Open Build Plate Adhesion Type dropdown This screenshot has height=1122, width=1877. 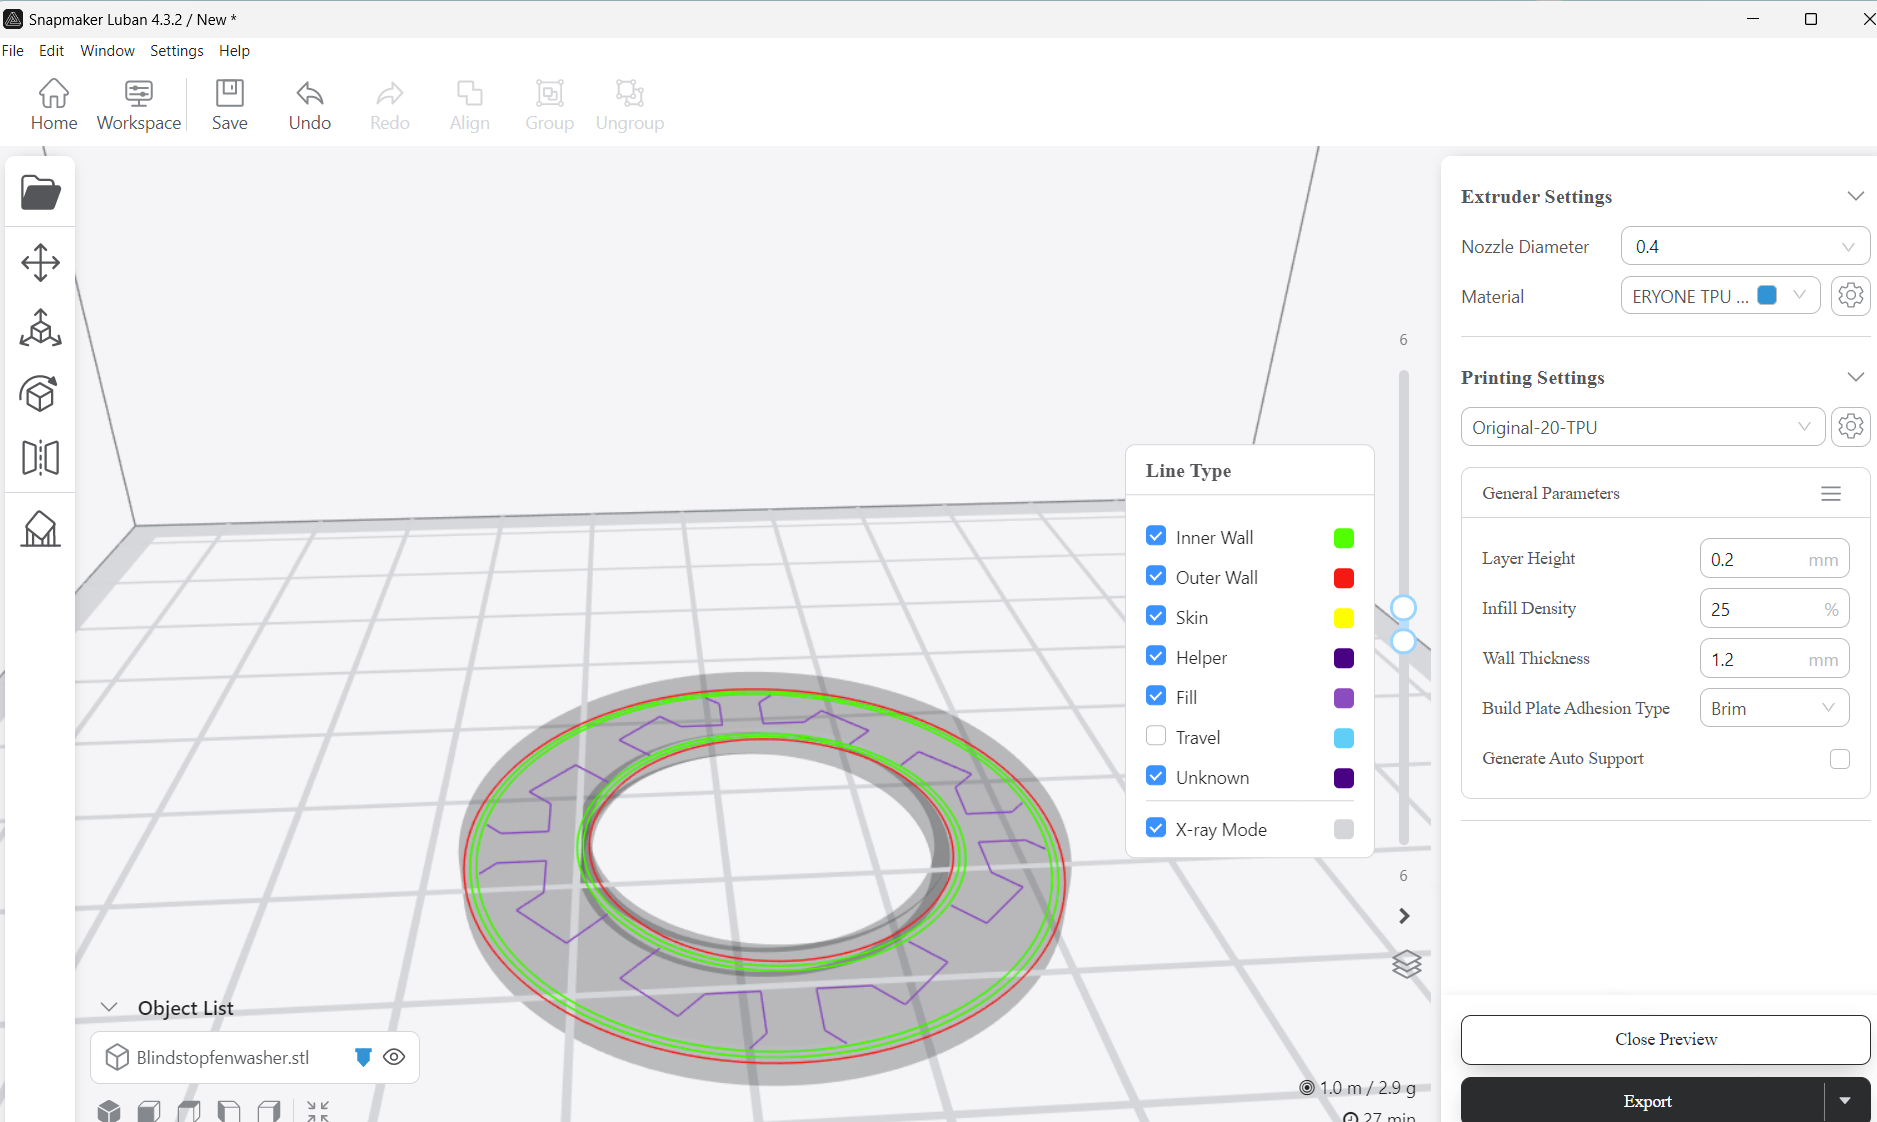(1774, 708)
